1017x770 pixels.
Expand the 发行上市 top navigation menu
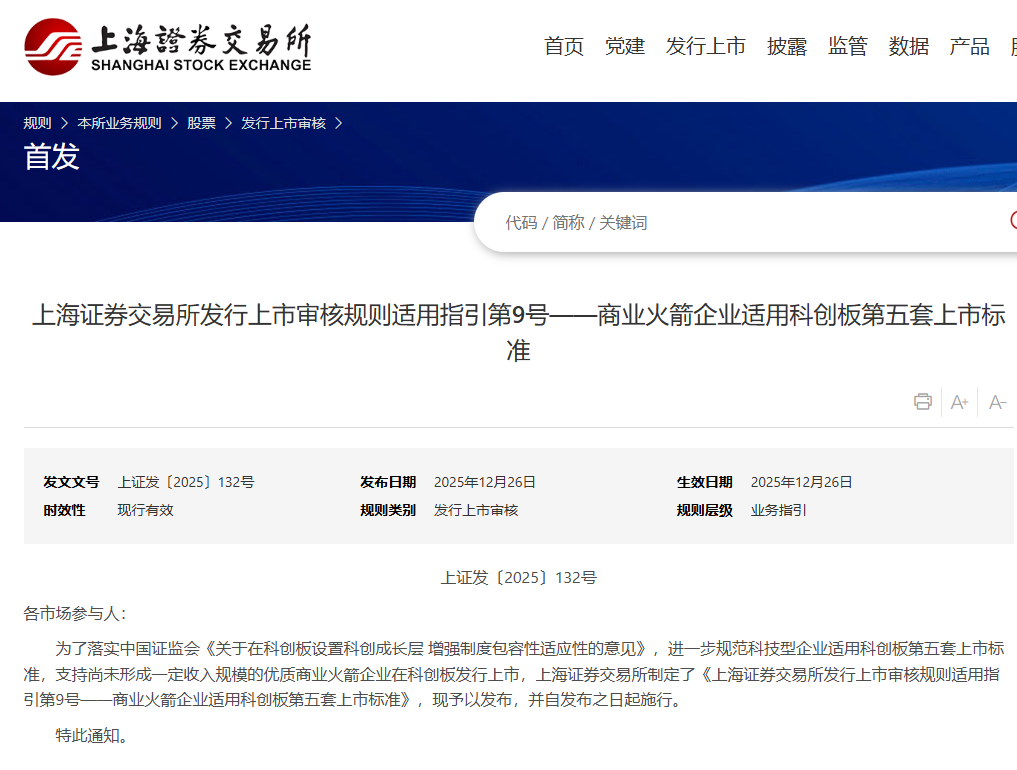[705, 46]
